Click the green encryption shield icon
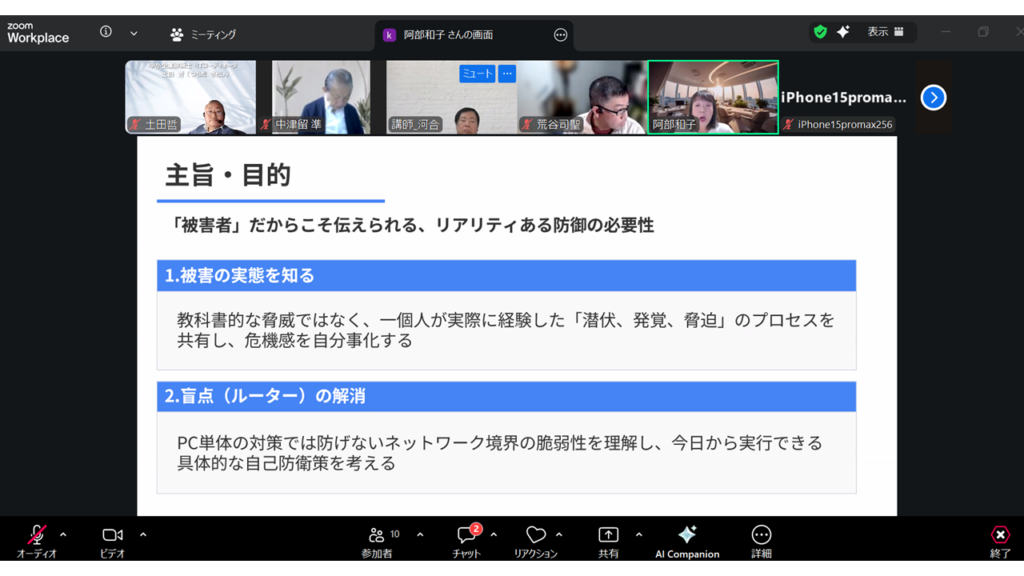Screen dimensions: 1024x576 (820, 32)
